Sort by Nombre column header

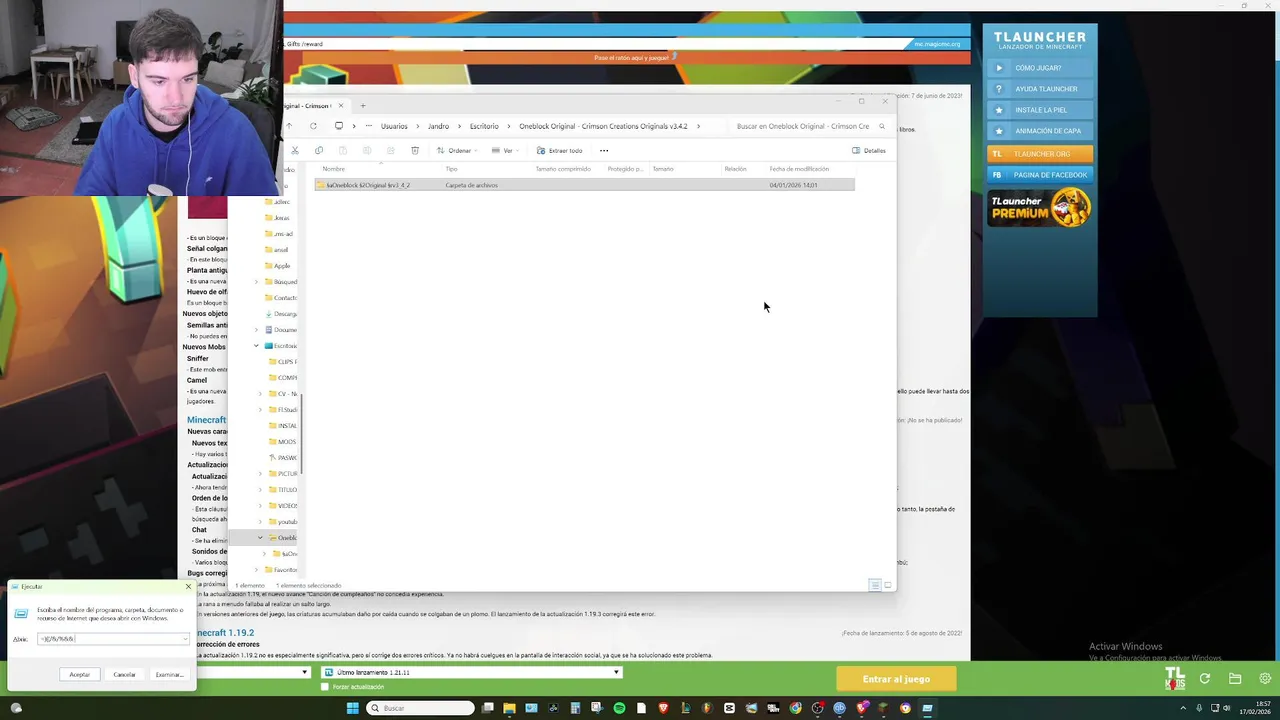point(334,169)
